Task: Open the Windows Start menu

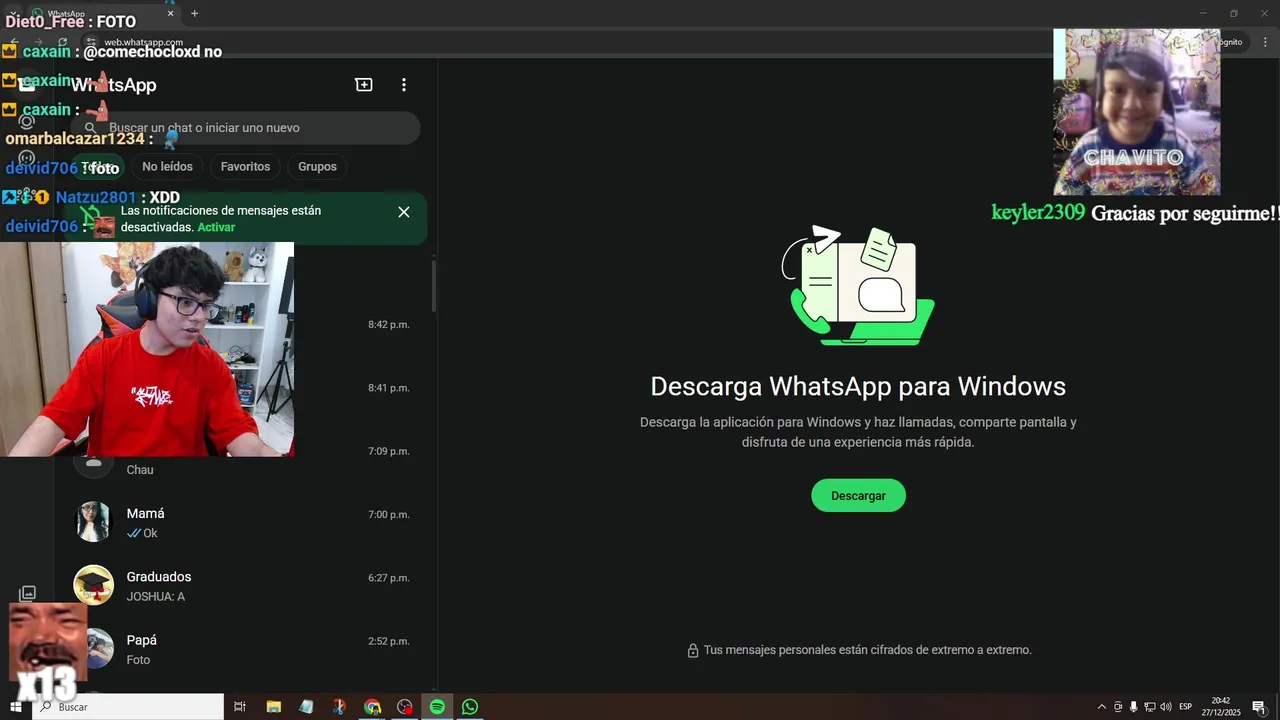Action: 15,707
